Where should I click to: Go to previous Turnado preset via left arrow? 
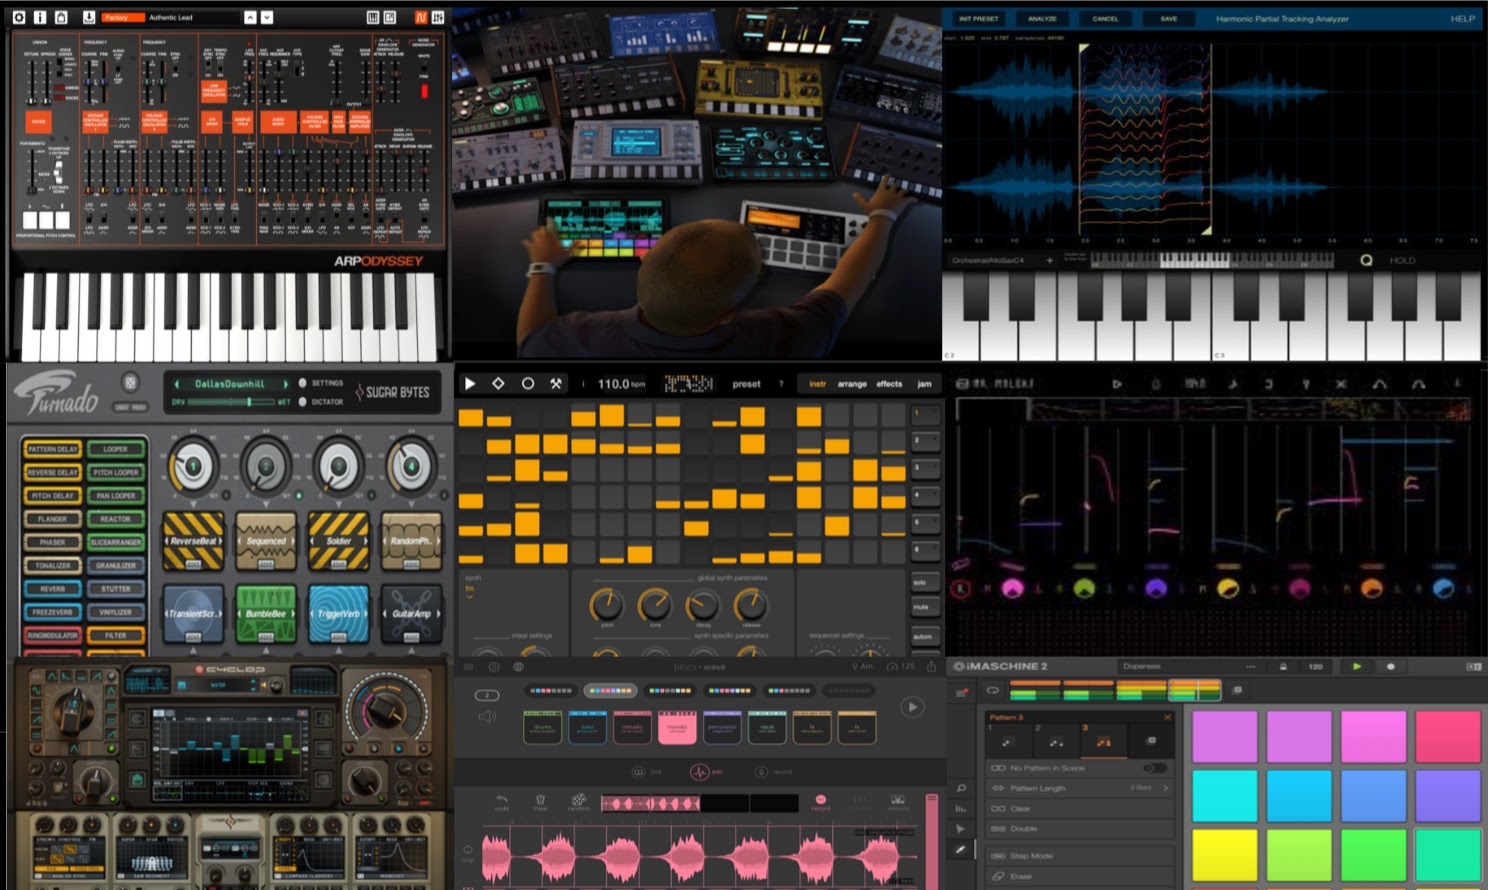(177, 384)
